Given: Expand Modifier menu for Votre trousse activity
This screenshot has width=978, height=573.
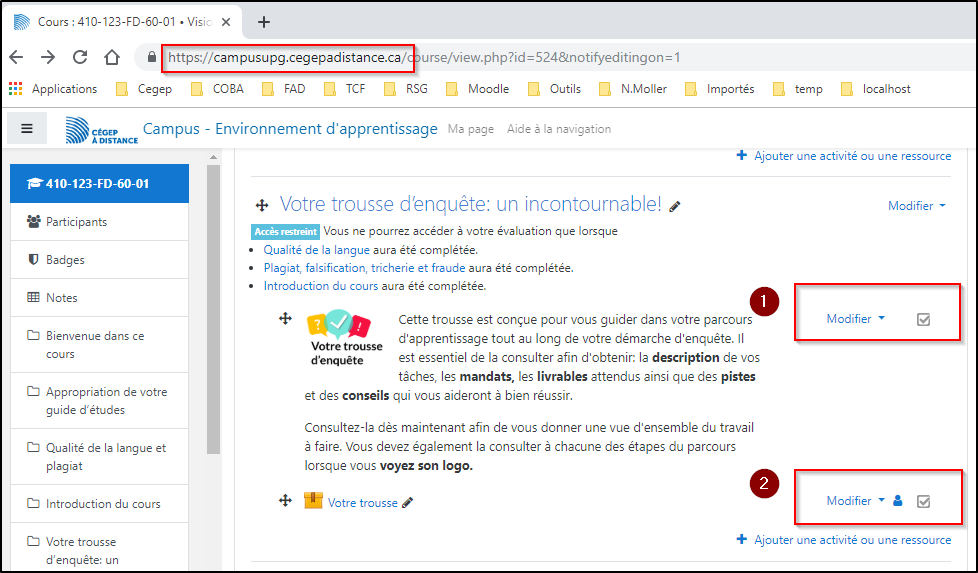Looking at the screenshot, I should pos(855,501).
